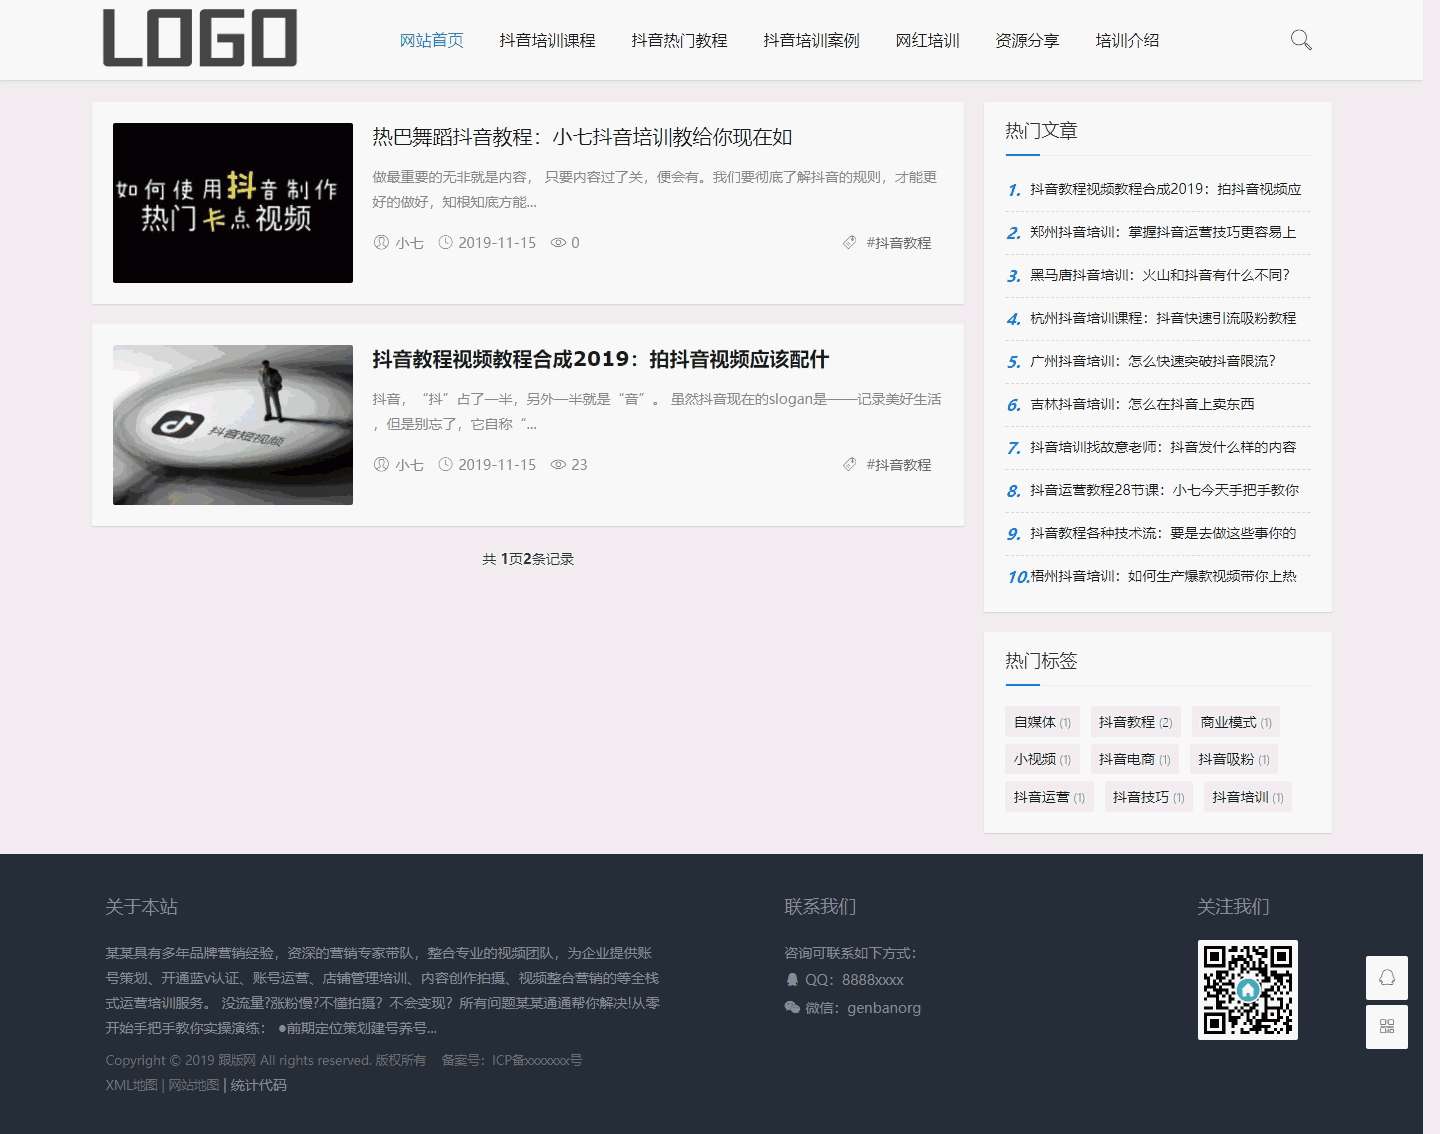Click the WeChat icon in footer
The image size is (1440, 1134).
(x=792, y=1008)
